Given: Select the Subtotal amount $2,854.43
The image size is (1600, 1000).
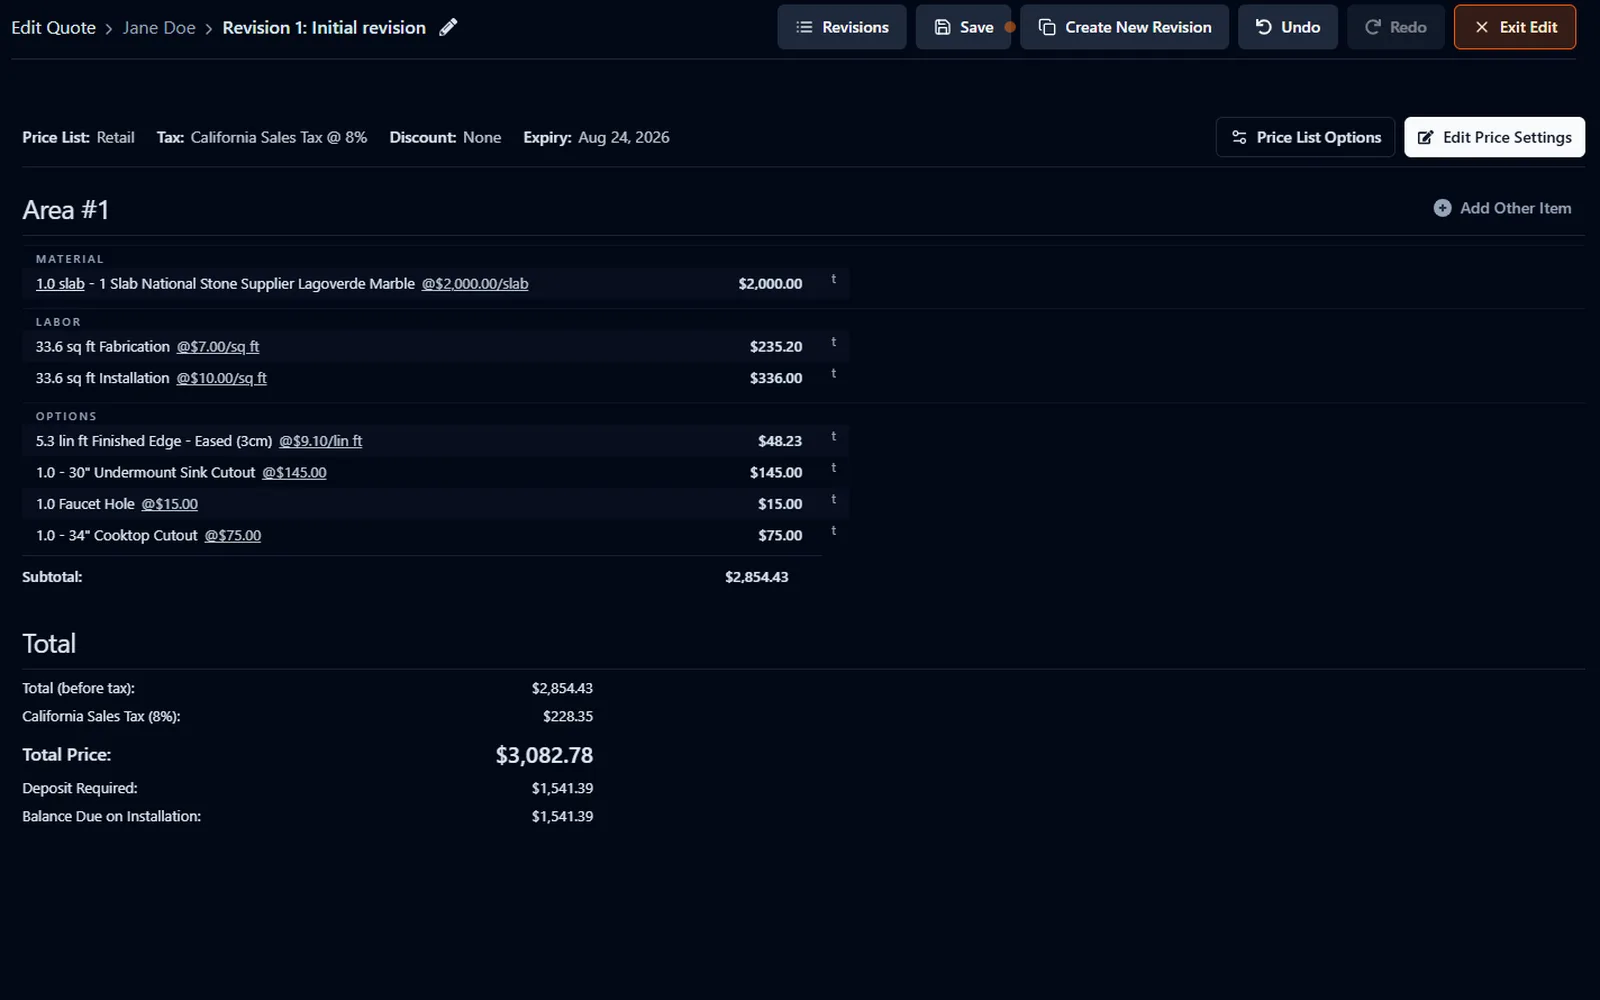Looking at the screenshot, I should pyautogui.click(x=757, y=577).
